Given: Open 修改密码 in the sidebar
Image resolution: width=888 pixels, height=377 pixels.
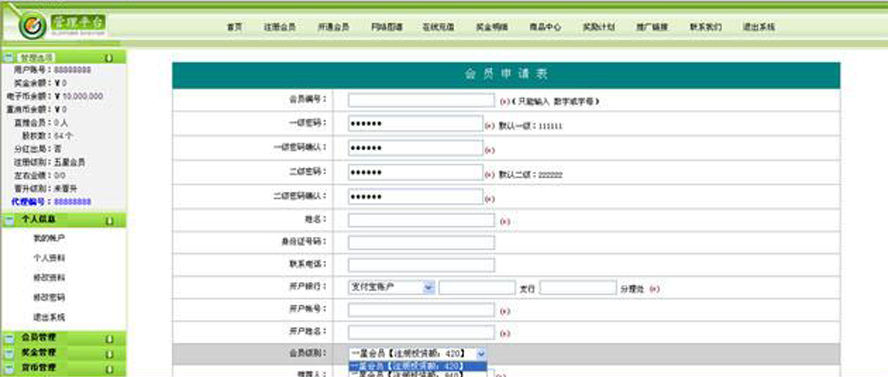Looking at the screenshot, I should point(49,297).
